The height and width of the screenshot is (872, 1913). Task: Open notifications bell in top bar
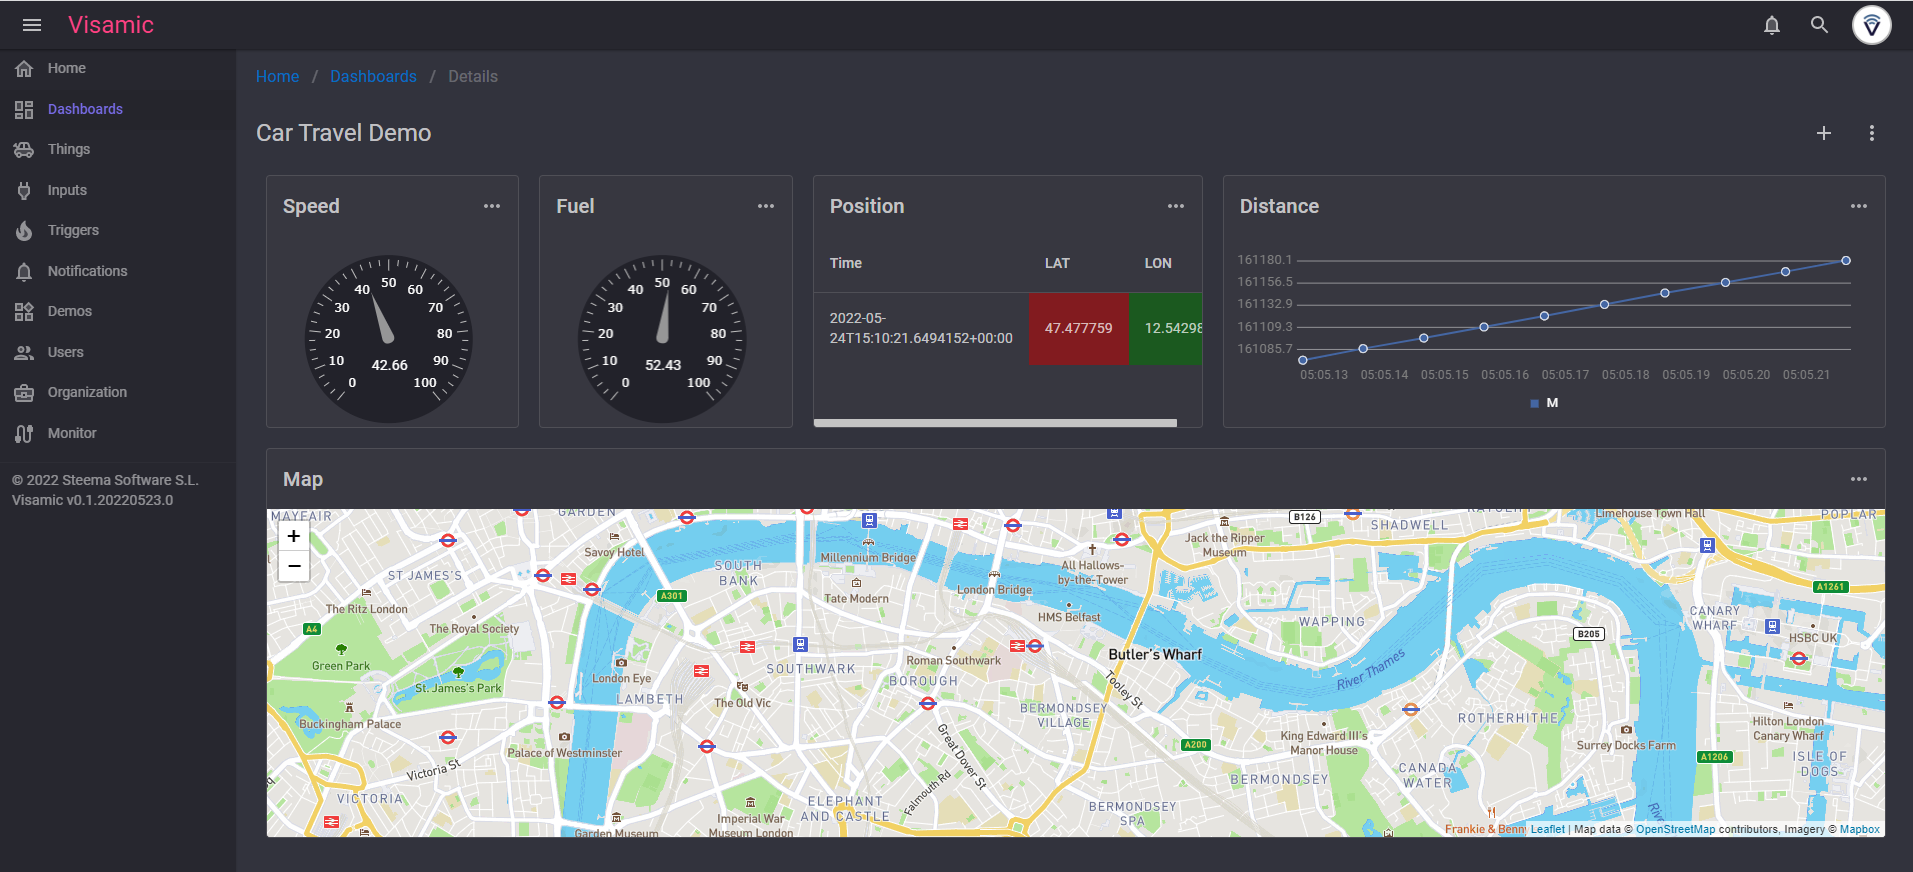coord(1771,25)
